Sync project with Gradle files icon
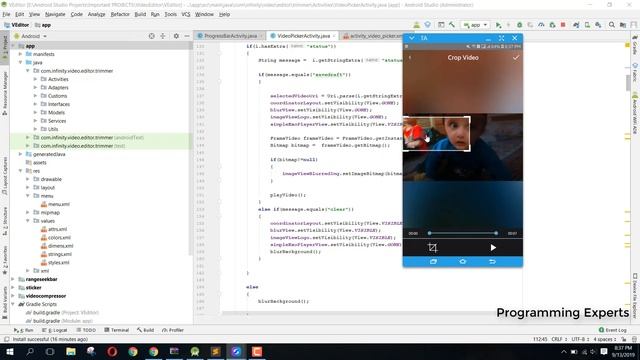Image resolution: width=640 pixels, height=360 pixels. pos(576,25)
